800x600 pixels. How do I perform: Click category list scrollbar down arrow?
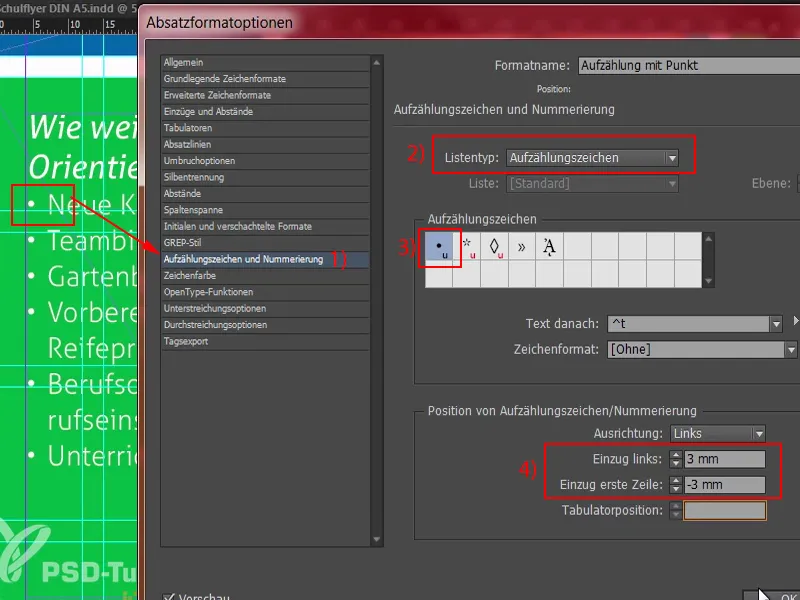click(x=377, y=539)
